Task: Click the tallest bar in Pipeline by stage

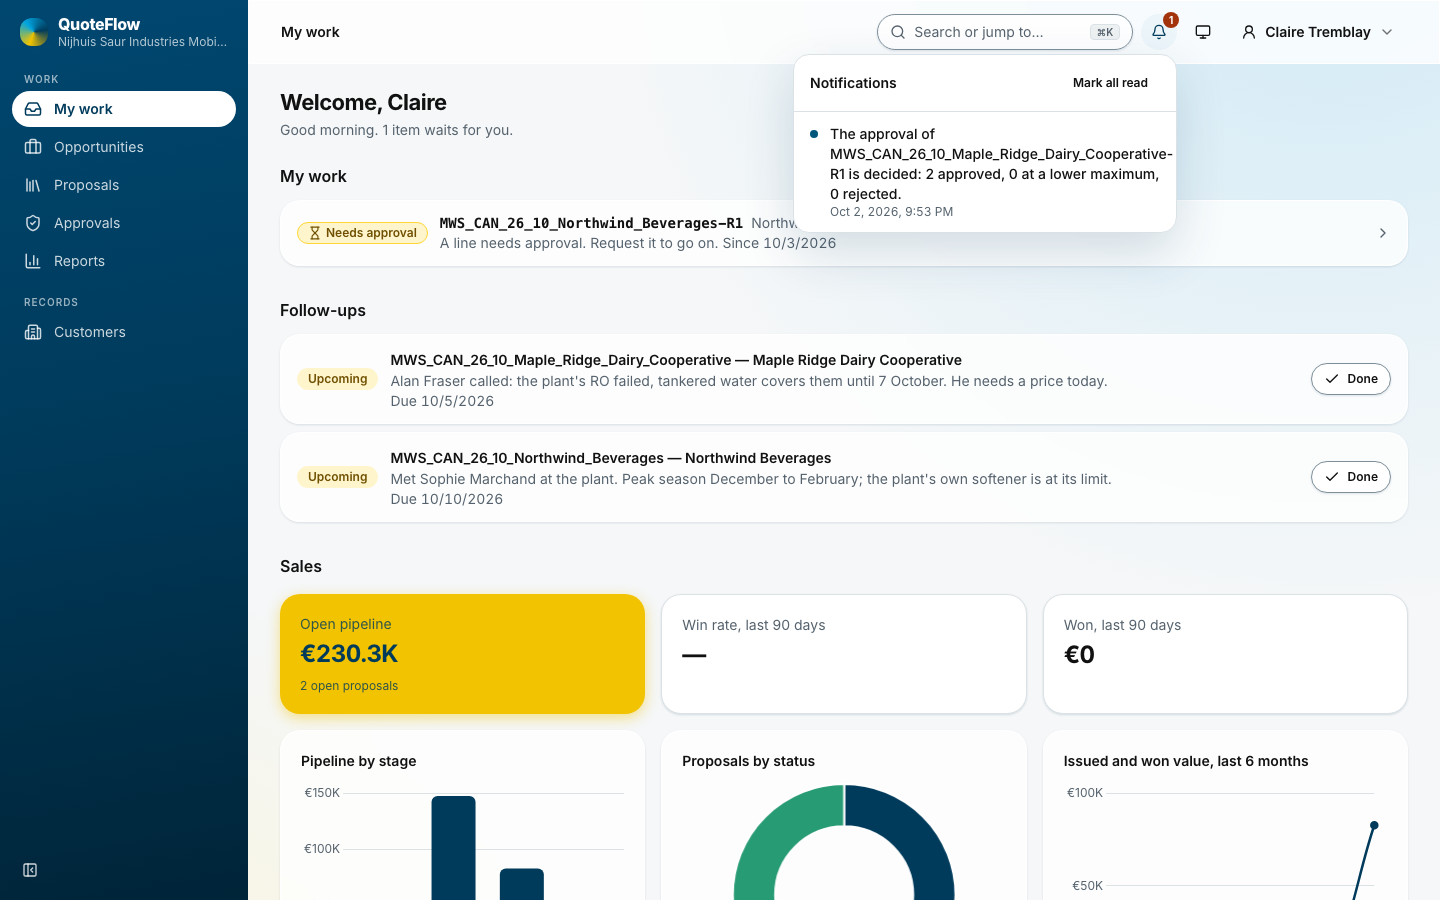Action: coord(453,848)
